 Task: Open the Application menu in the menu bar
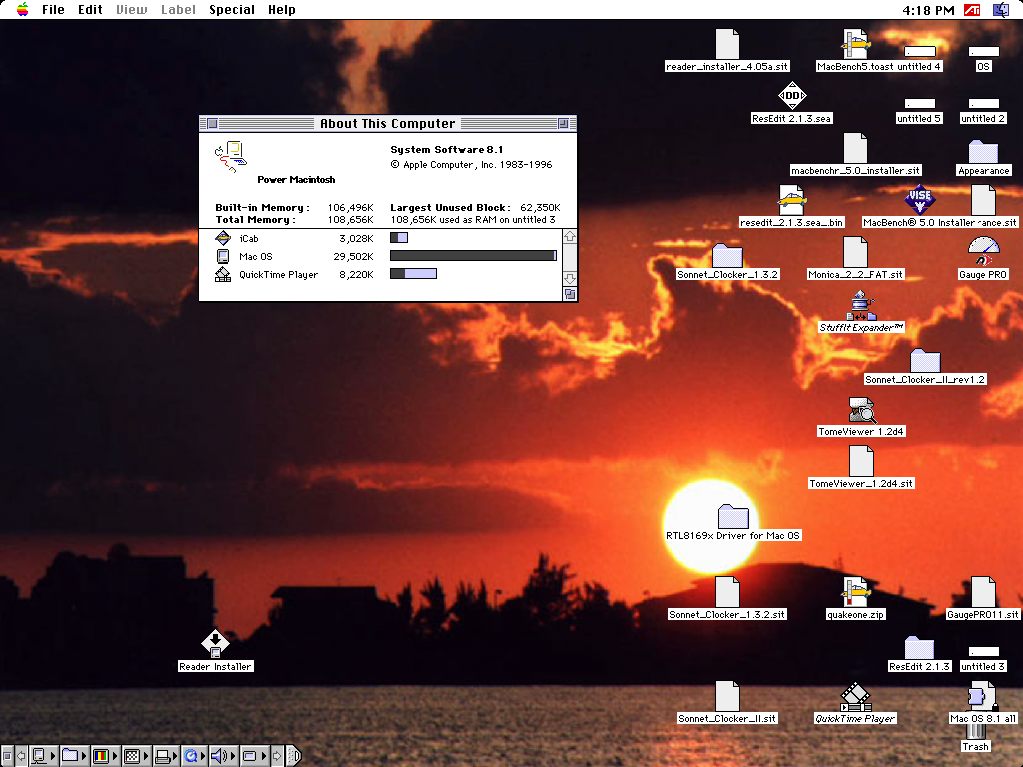coord(1000,10)
